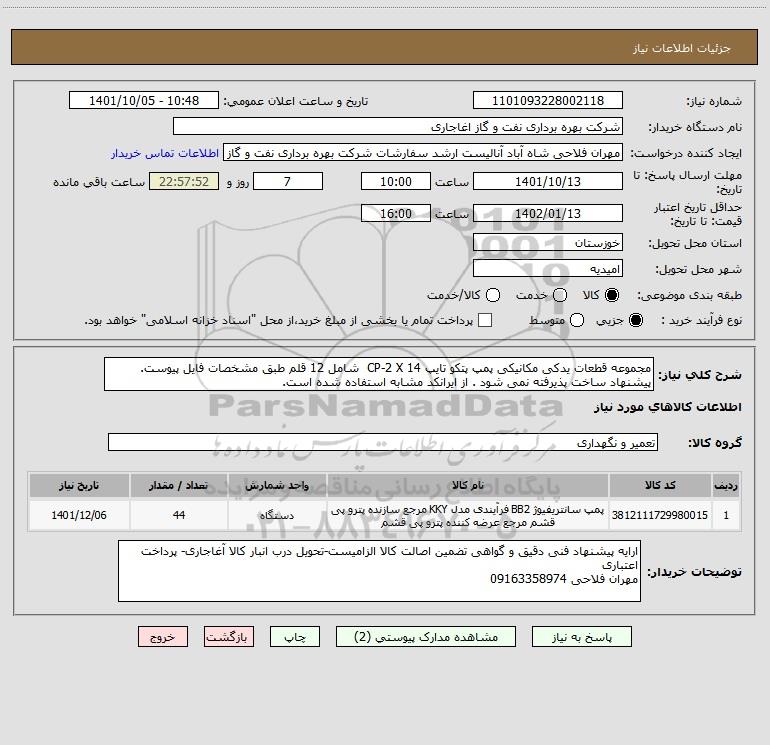Click the unit cell دستگاه

tap(277, 515)
